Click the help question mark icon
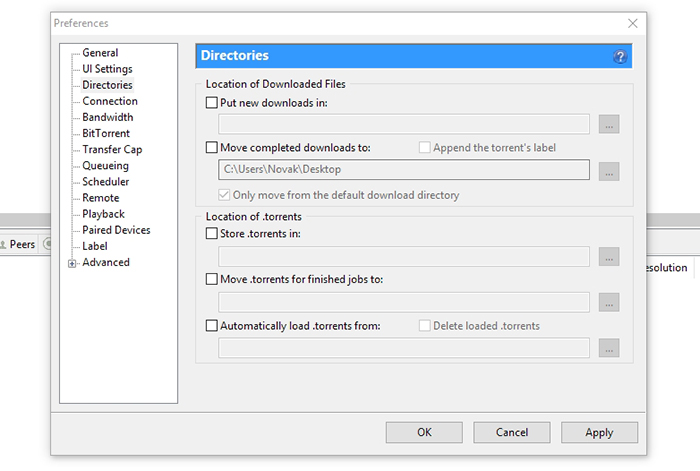The height and width of the screenshot is (471, 700). tap(620, 57)
